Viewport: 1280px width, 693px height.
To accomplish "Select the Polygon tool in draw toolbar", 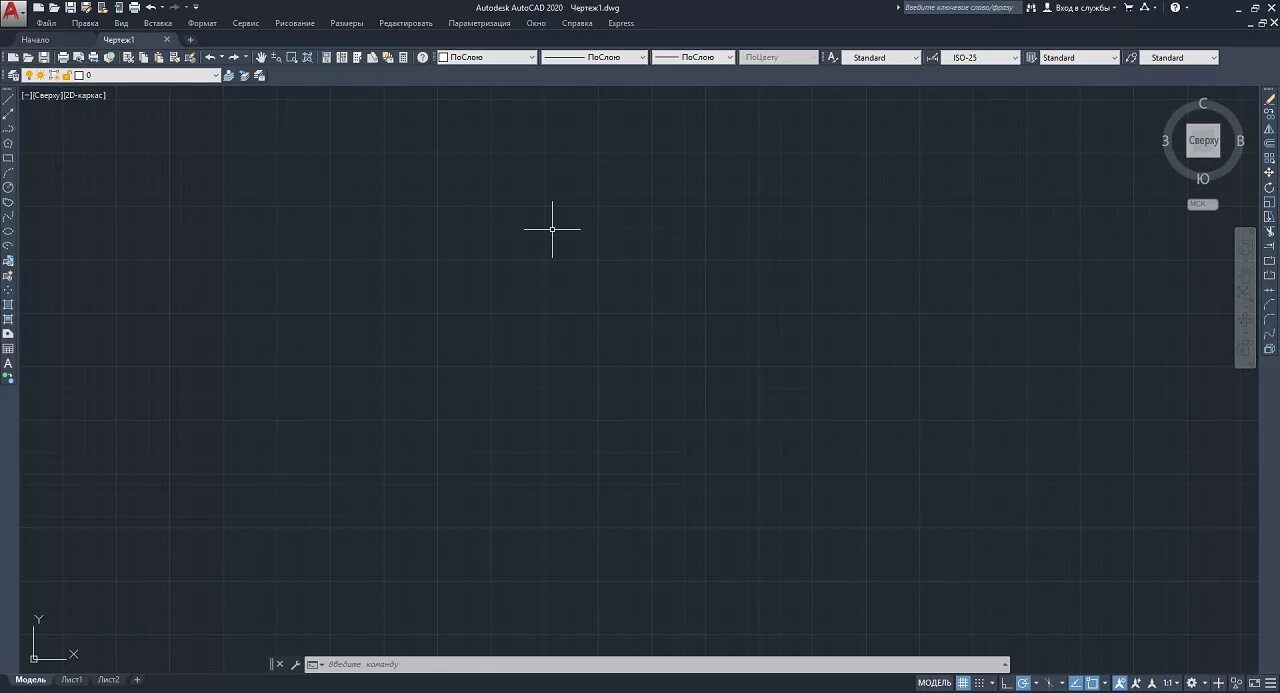I will coord(8,143).
